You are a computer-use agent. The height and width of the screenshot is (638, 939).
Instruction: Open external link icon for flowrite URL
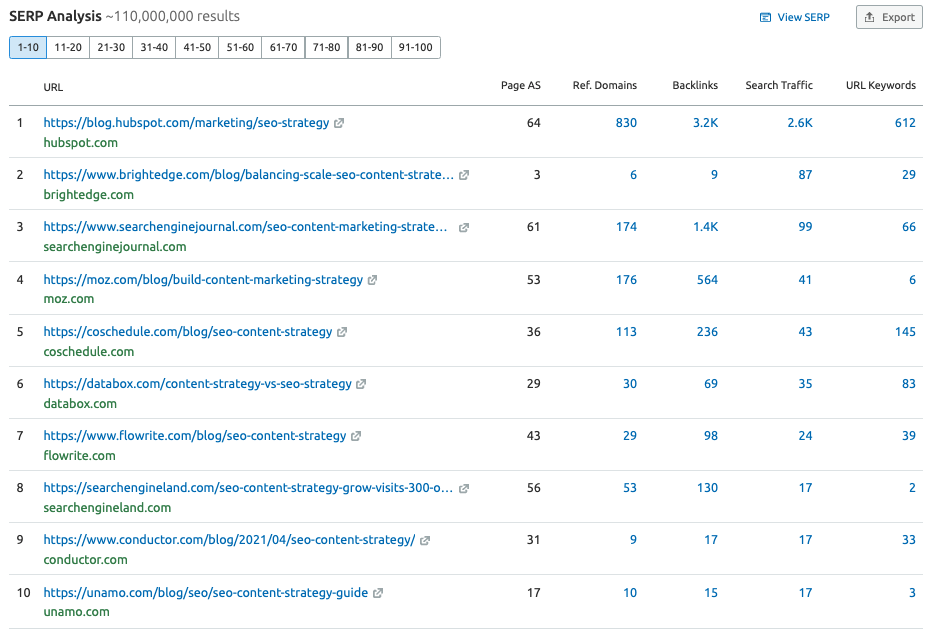tap(356, 436)
